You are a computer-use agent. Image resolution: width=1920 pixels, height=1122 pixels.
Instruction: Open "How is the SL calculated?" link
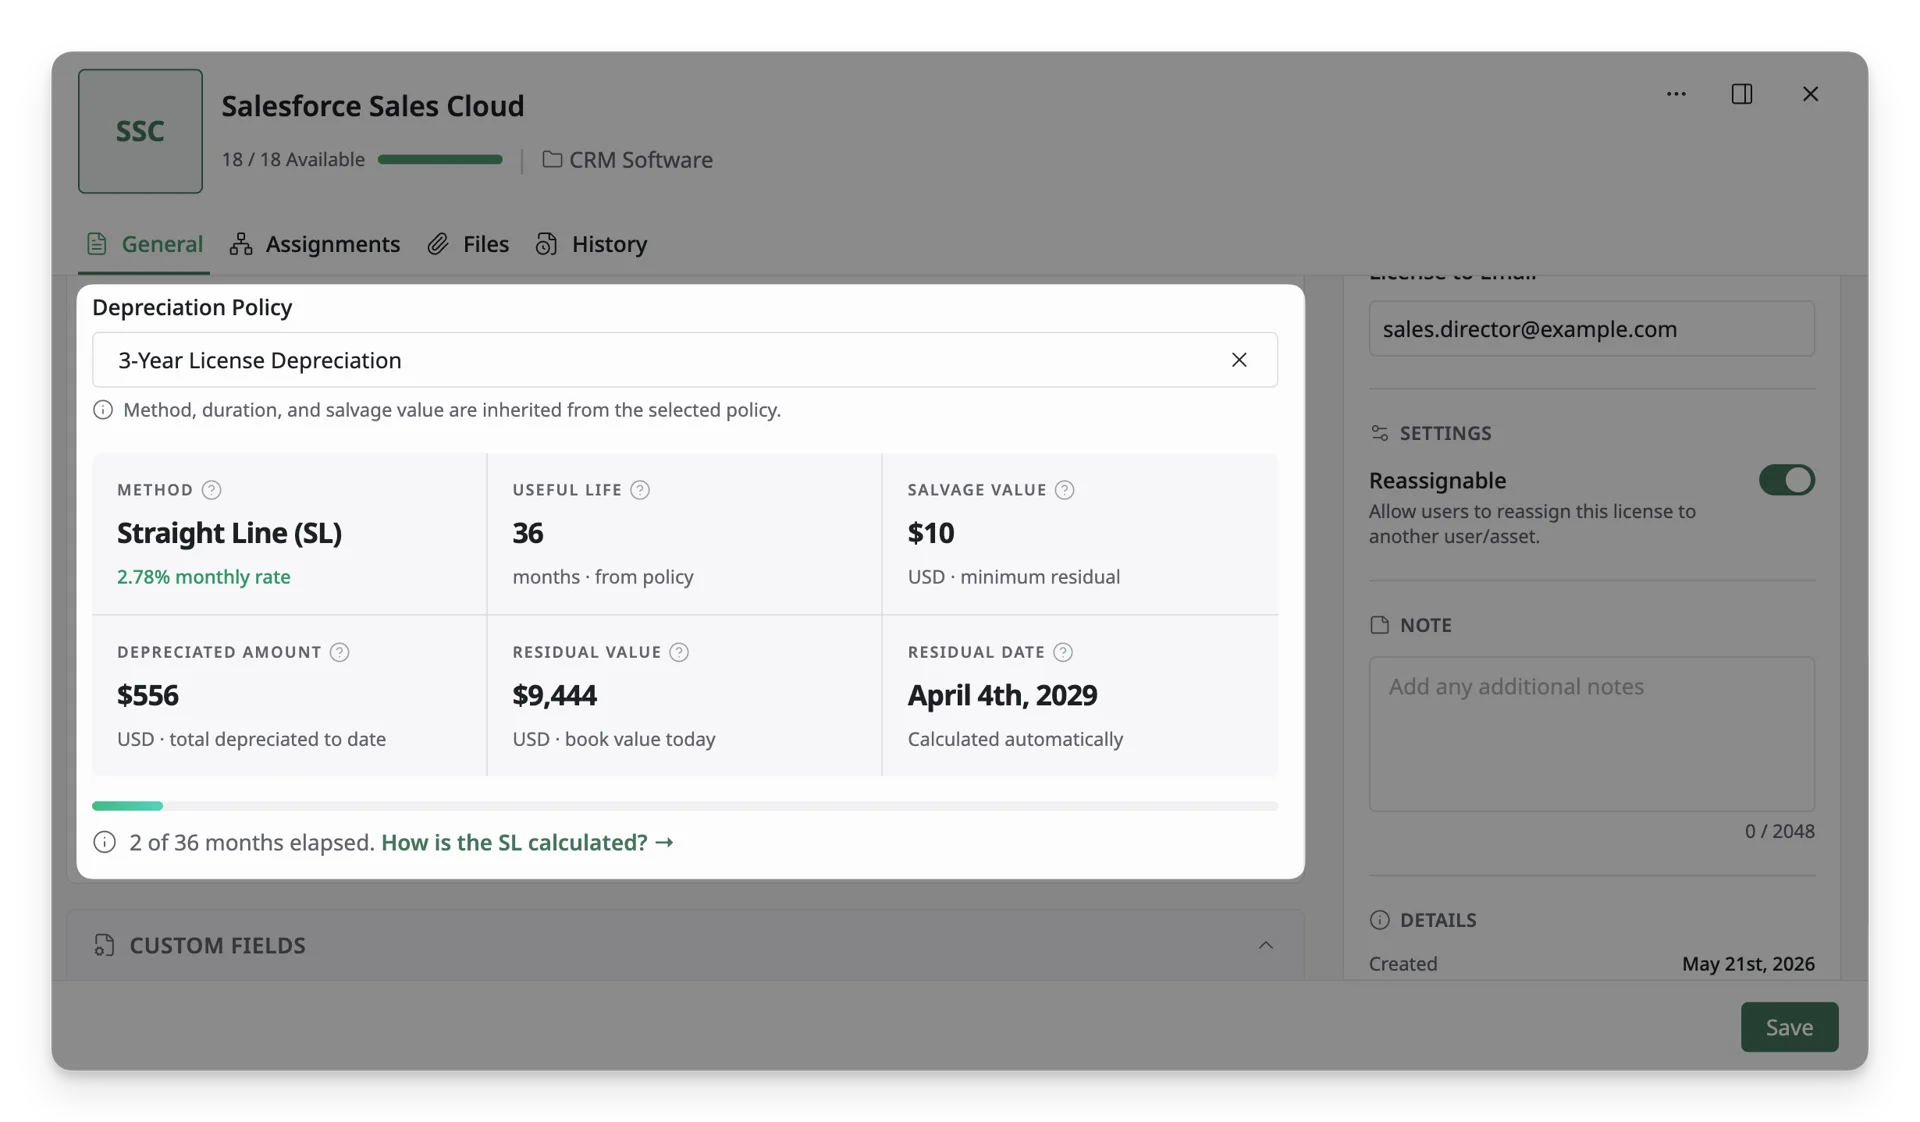[x=527, y=842]
